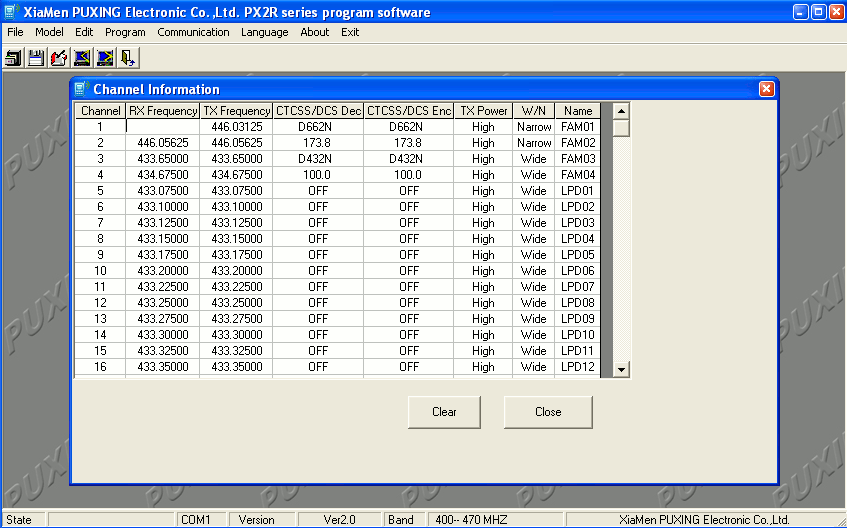
Task: Close the Channel Information window via red X
Action: pyautogui.click(x=767, y=89)
